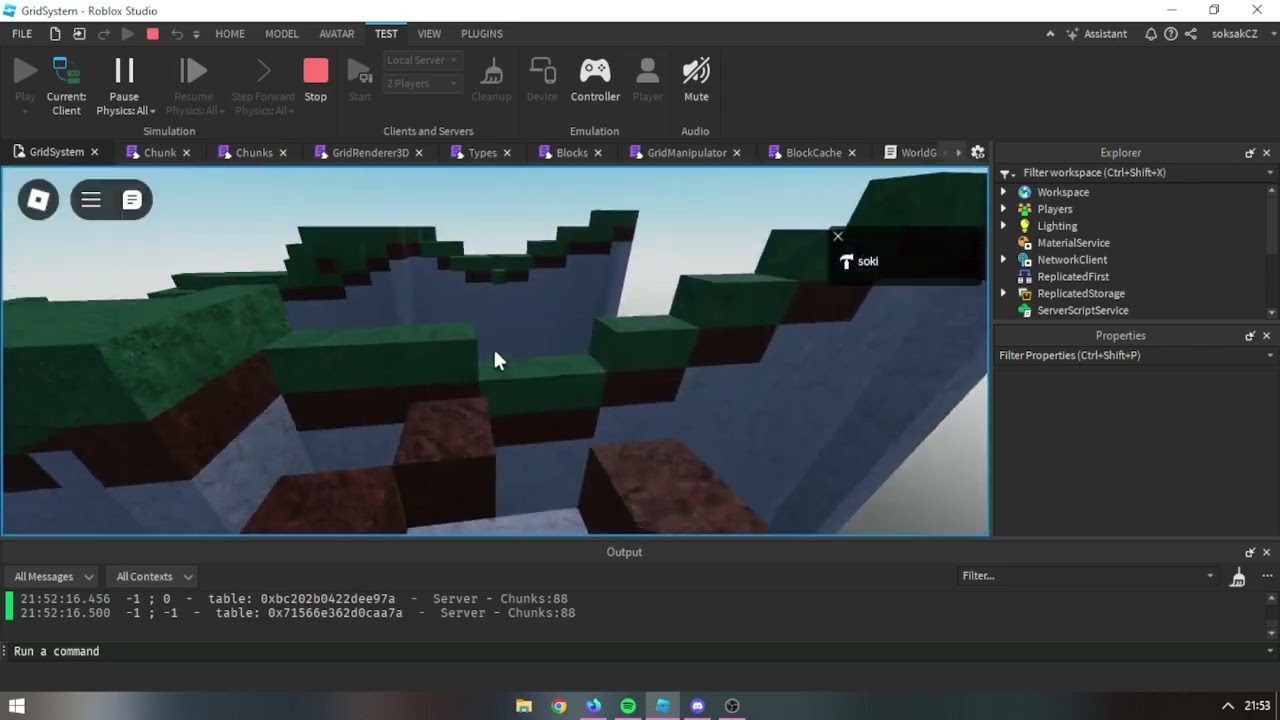1280x720 pixels.
Task: Switch to the HOME ribbon tab
Action: [x=230, y=34]
